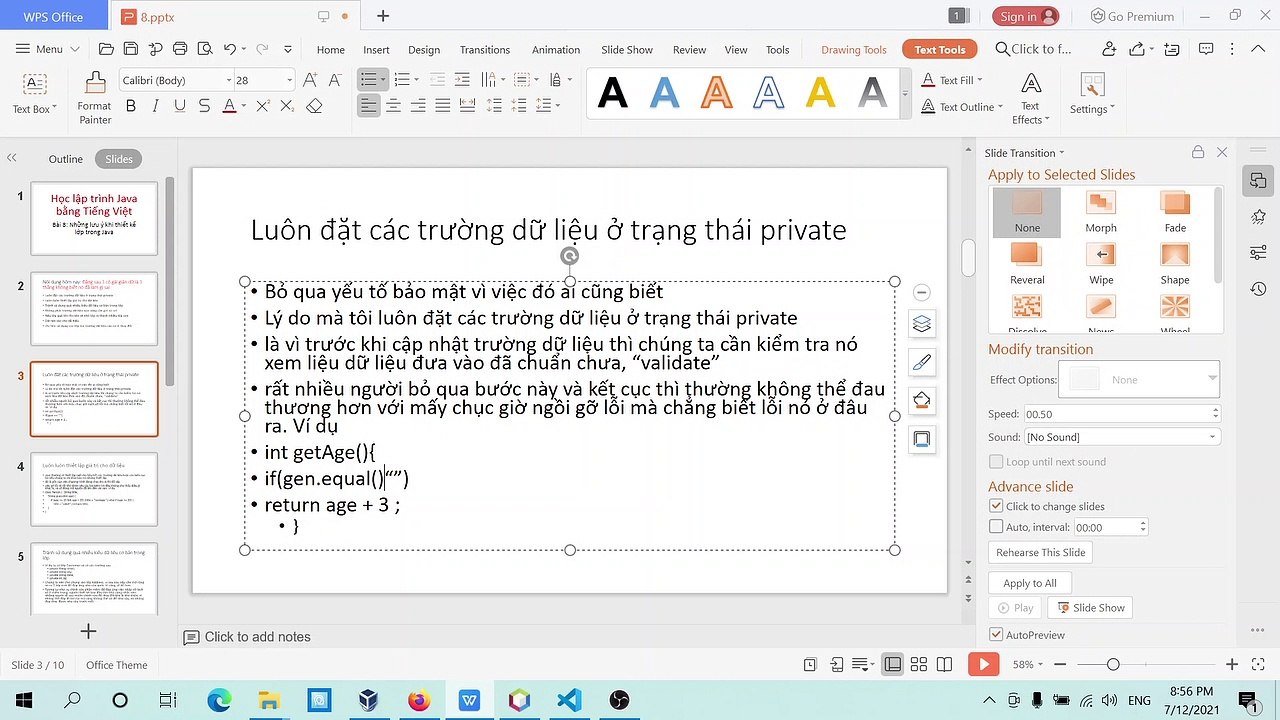Click the Format Painter tool
Viewport: 1280px width, 720px height.
(x=95, y=98)
